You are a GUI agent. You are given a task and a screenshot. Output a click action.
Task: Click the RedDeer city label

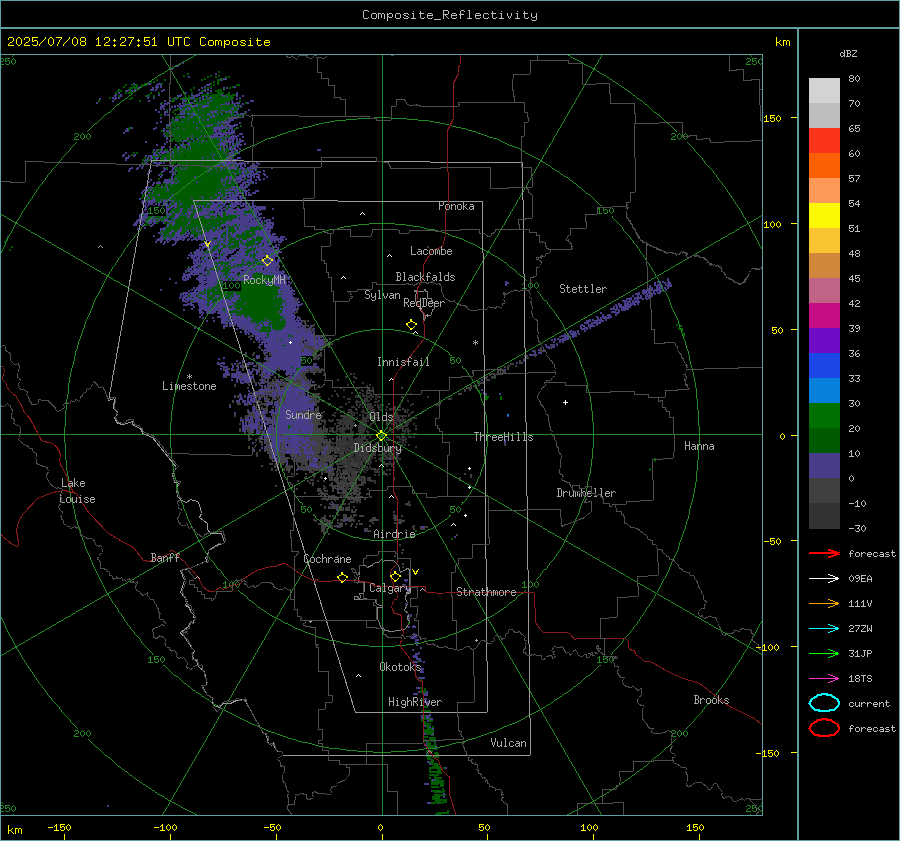point(424,303)
